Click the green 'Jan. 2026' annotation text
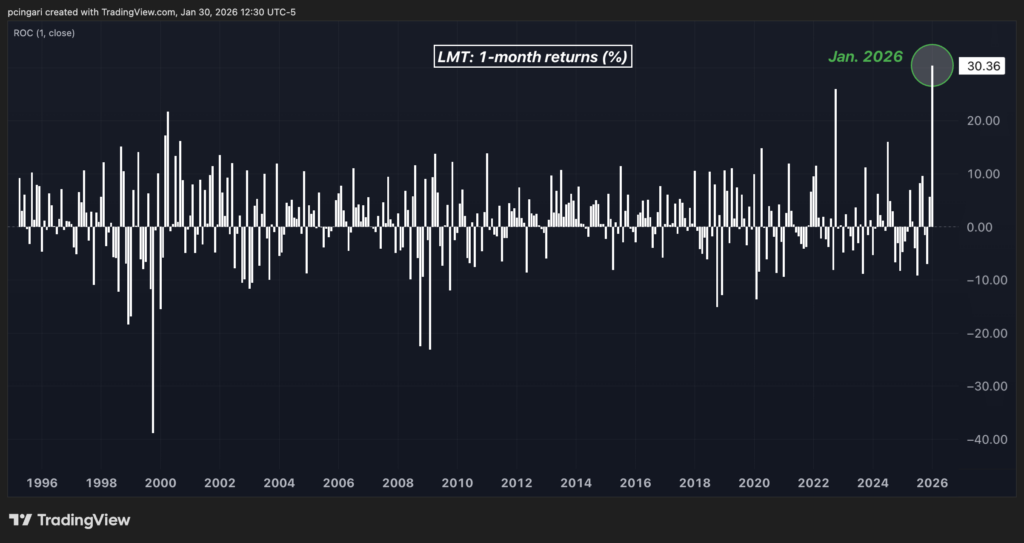 pyautogui.click(x=865, y=57)
